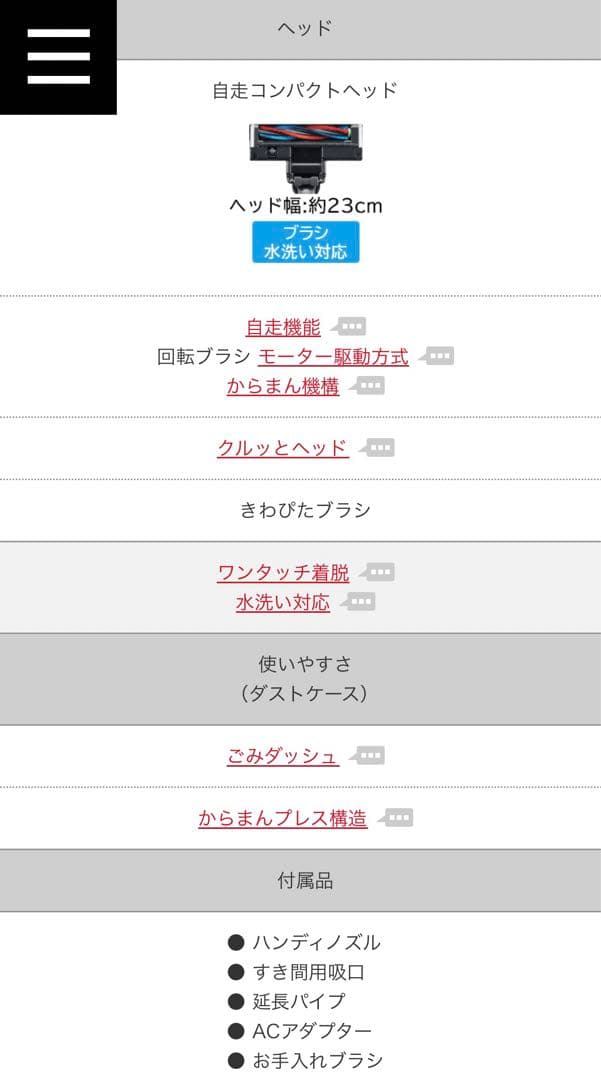Click the red 水洗い対応 link
The height and width of the screenshot is (1080, 601).
click(x=283, y=603)
